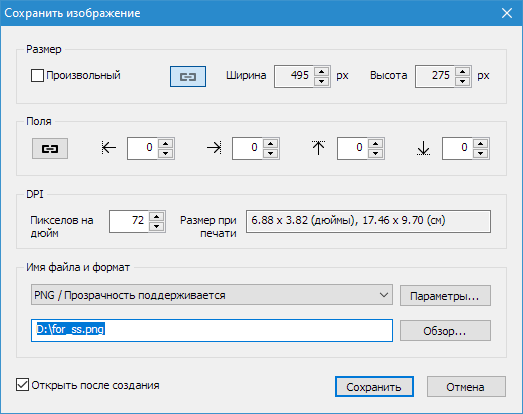This screenshot has height=414, width=523.
Task: Toggle the width-height aspect ratio lock icon
Action: coord(188,76)
